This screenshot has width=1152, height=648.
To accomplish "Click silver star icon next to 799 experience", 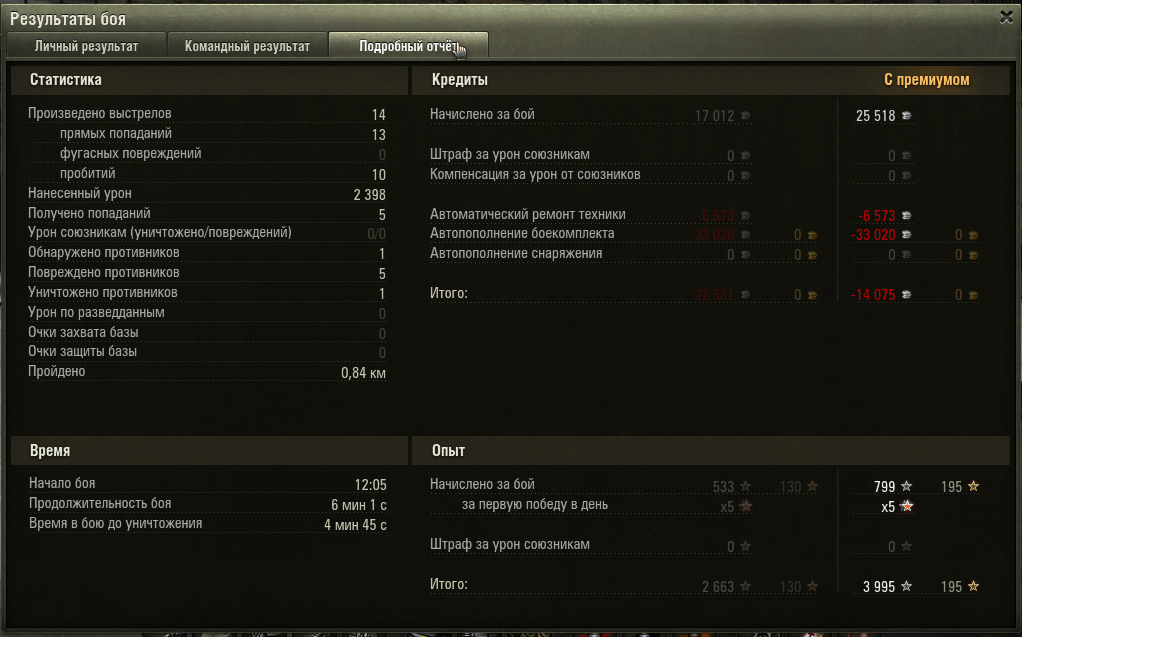I will pos(907,486).
